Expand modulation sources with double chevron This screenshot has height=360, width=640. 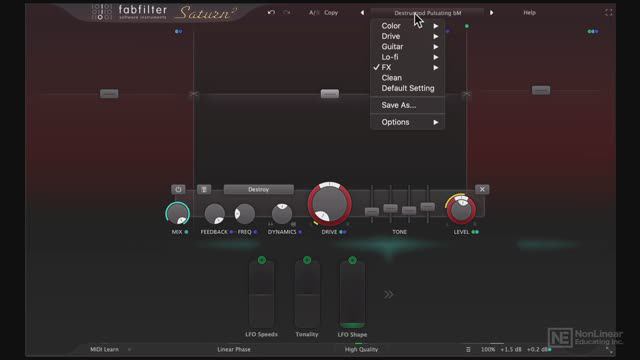[x=389, y=294]
